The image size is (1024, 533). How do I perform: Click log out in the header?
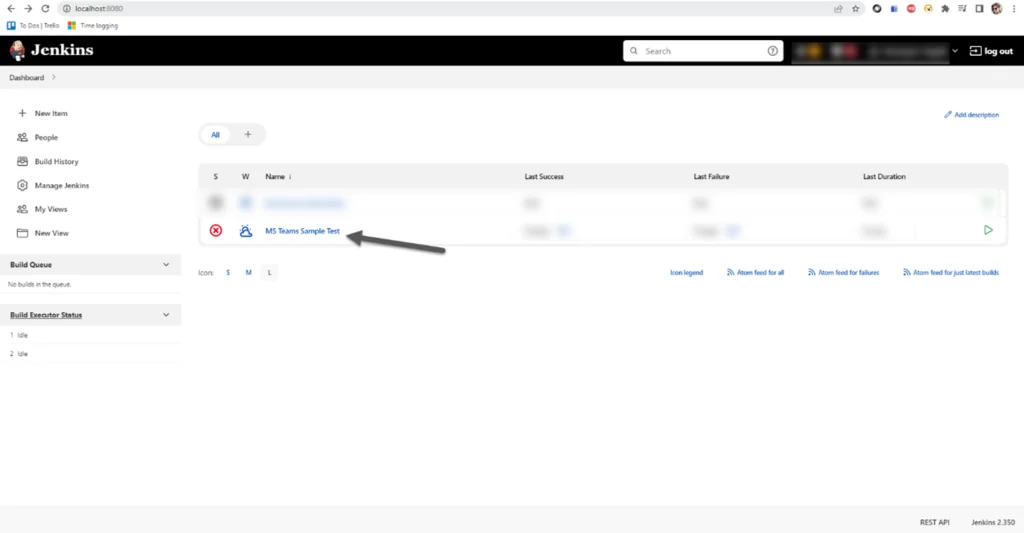pyautogui.click(x=991, y=51)
